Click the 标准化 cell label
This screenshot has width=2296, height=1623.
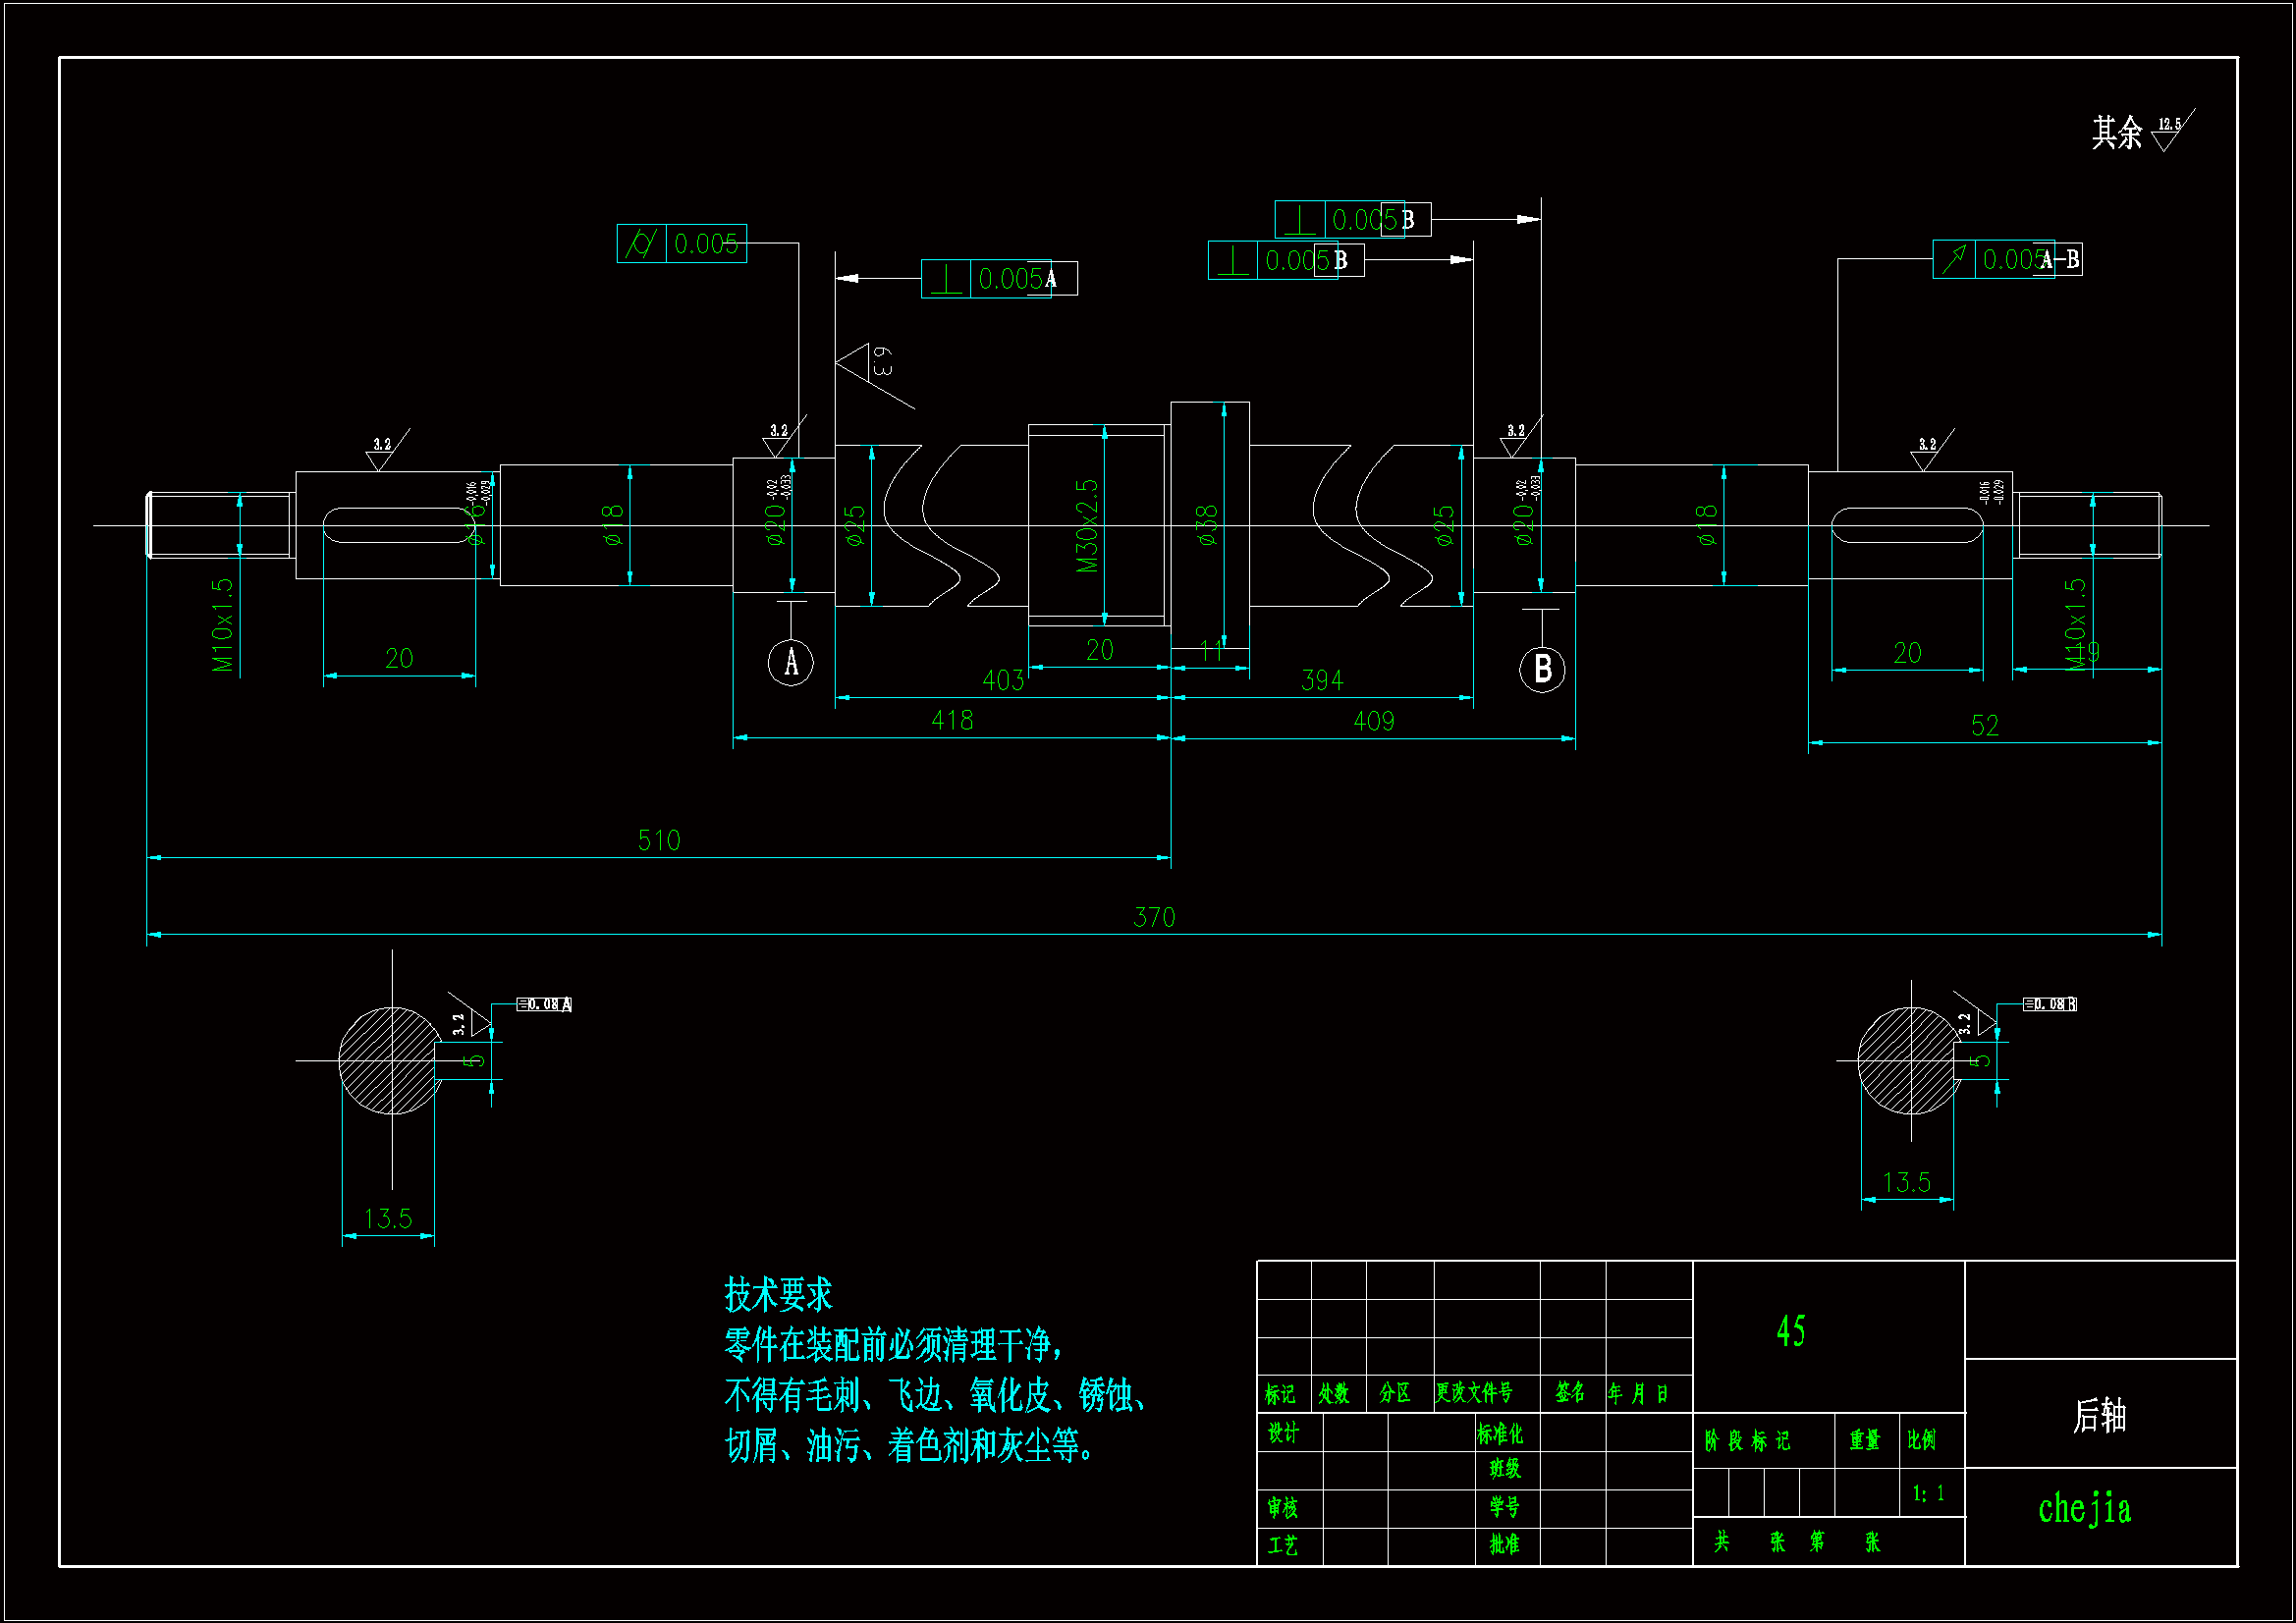pos(1500,1434)
